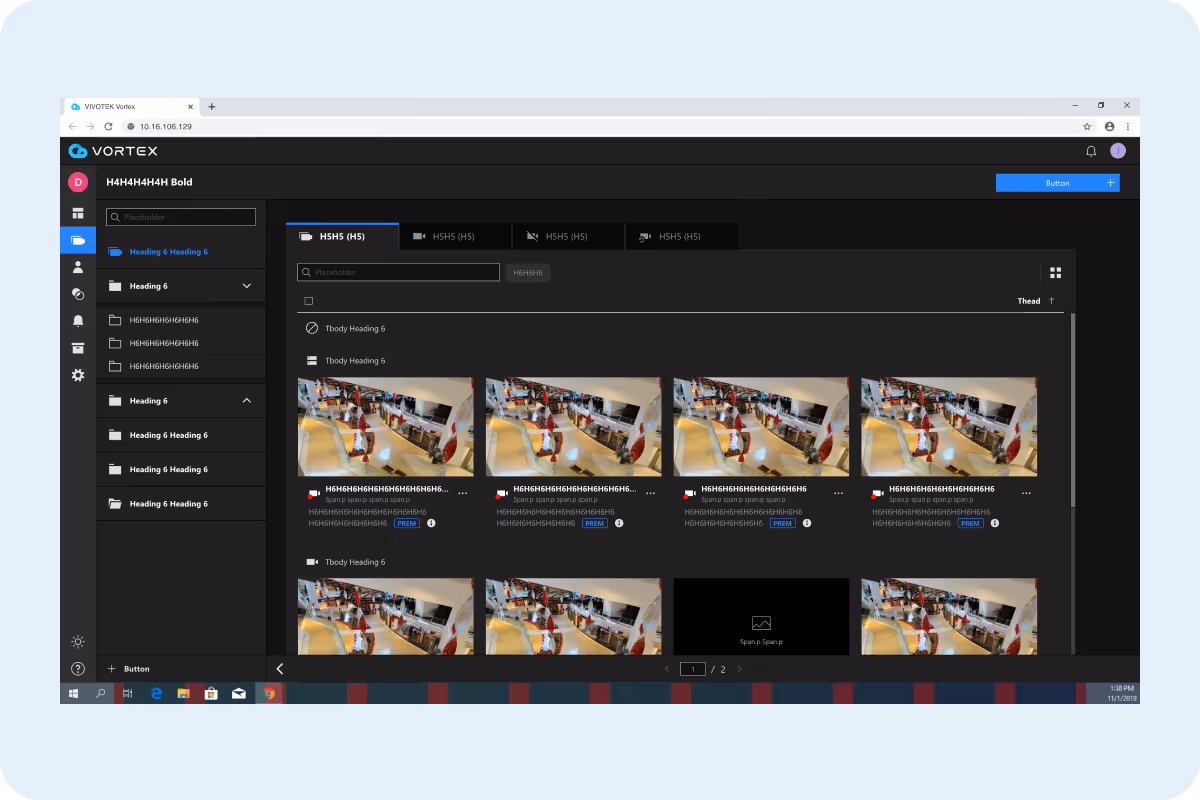Click the recording camera icon on first card
Screen dimensions: 1200x800
click(314, 494)
